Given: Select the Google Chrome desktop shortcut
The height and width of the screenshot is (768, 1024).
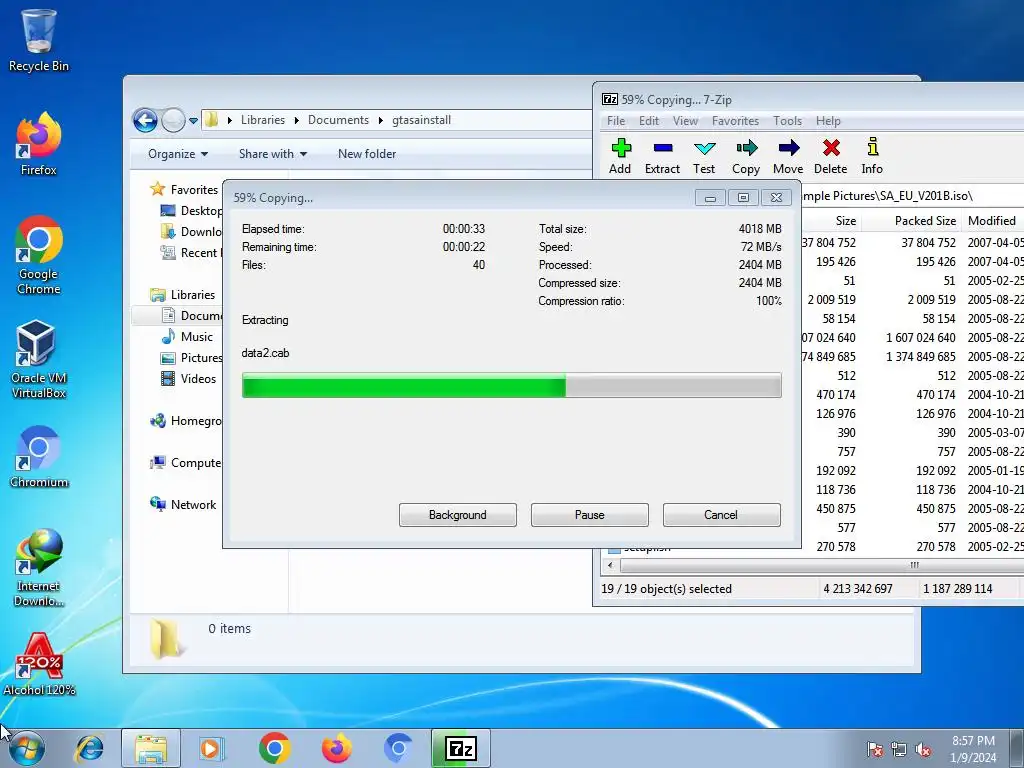Looking at the screenshot, I should pos(39,255).
